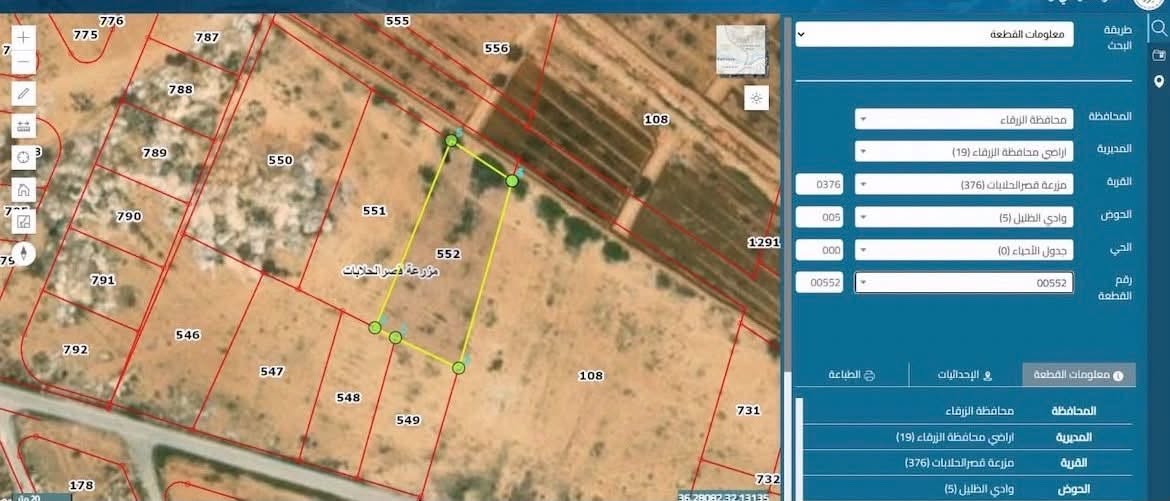Click the village code field 0376
The image size is (1170, 501).
point(819,184)
